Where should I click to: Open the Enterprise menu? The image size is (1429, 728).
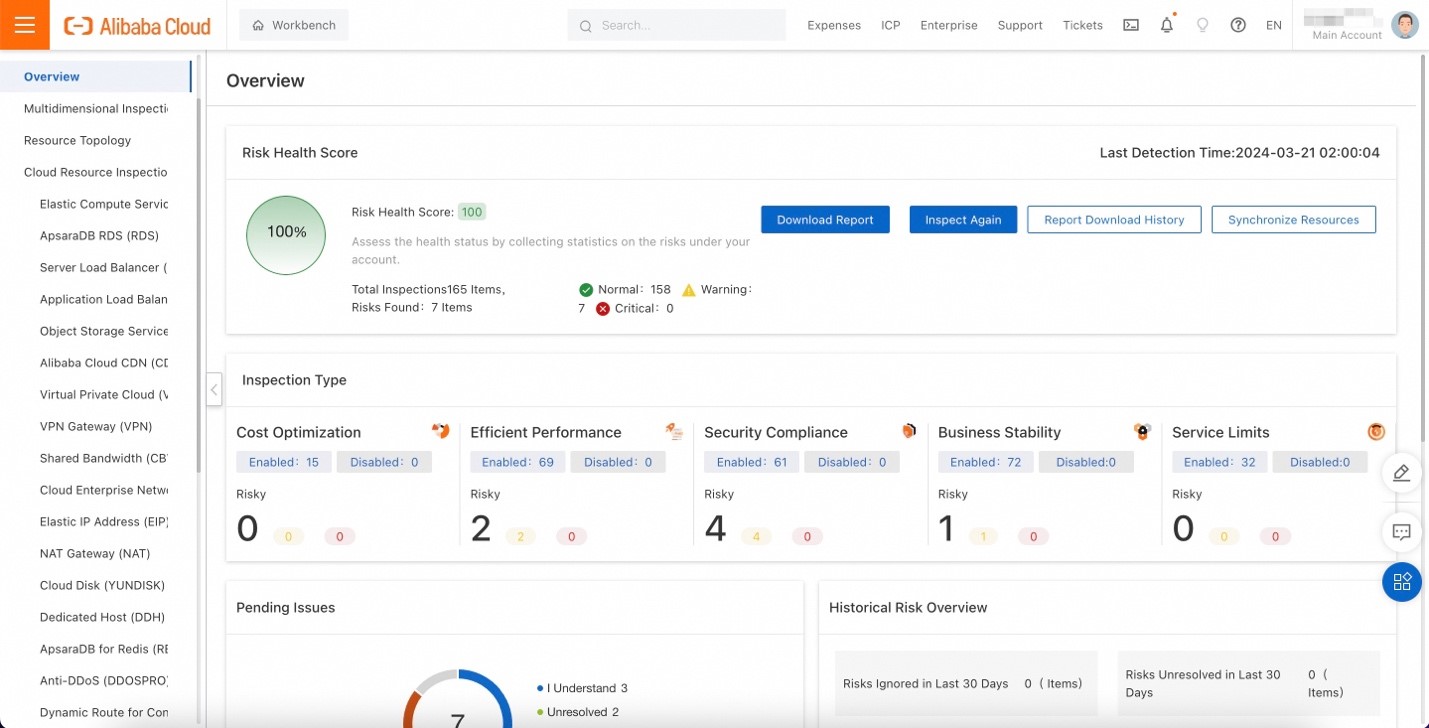coord(949,26)
